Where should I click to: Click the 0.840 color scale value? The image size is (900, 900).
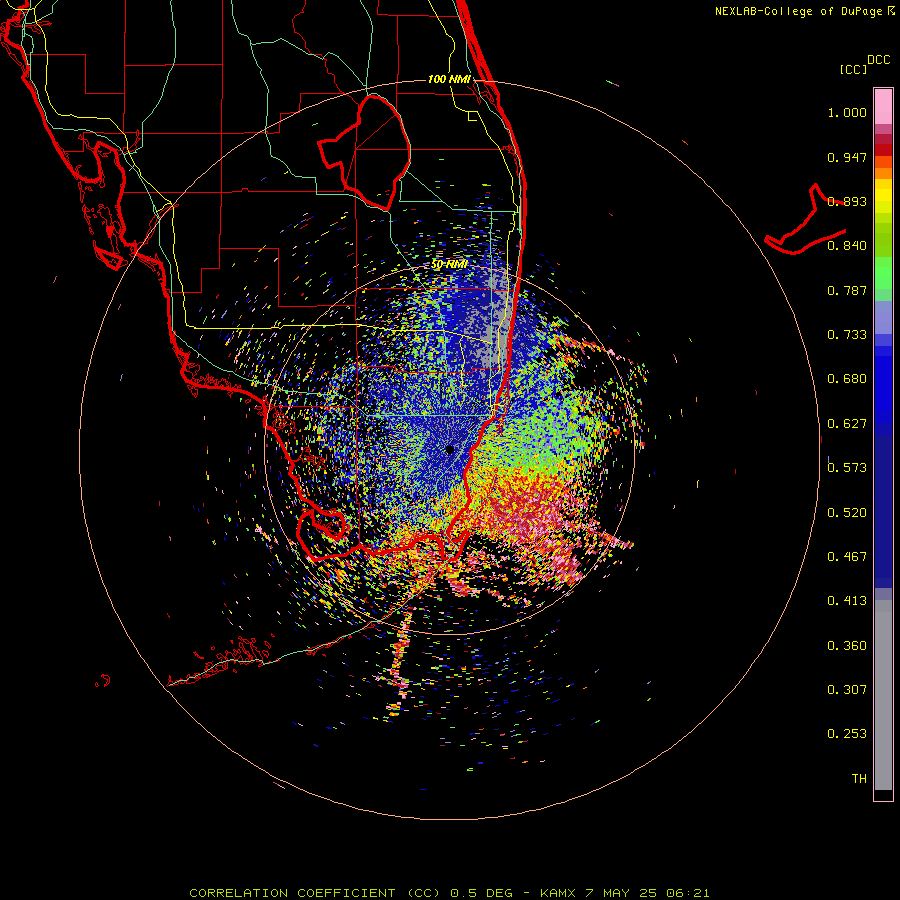[847, 246]
